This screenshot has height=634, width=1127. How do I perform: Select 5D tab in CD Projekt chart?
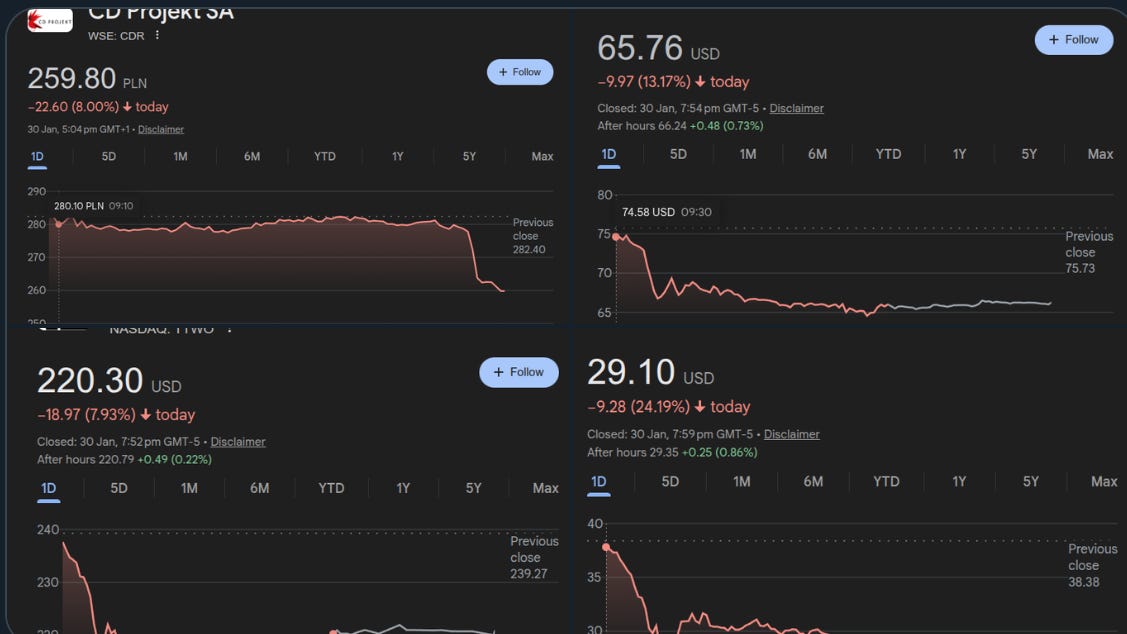click(109, 157)
